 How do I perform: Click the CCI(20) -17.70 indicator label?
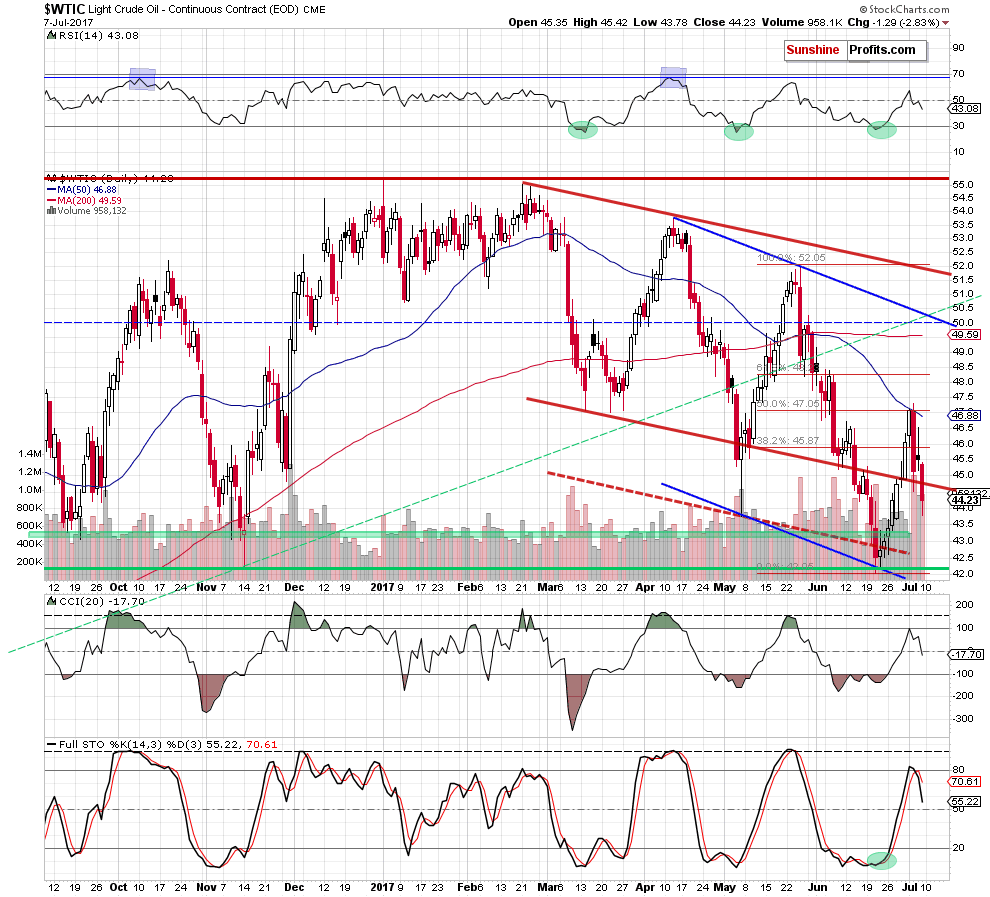click(101, 602)
